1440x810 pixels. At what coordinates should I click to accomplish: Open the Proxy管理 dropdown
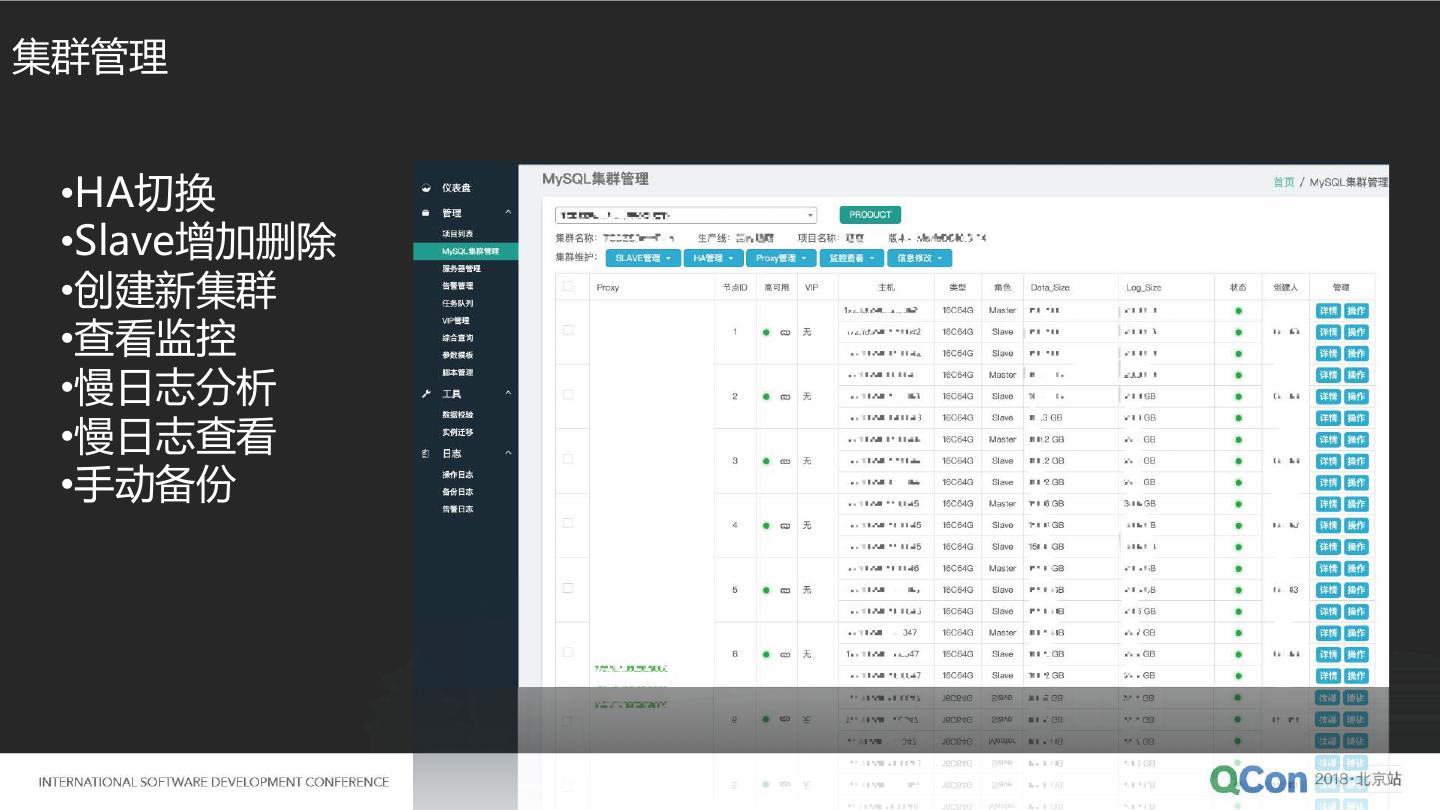point(781,258)
